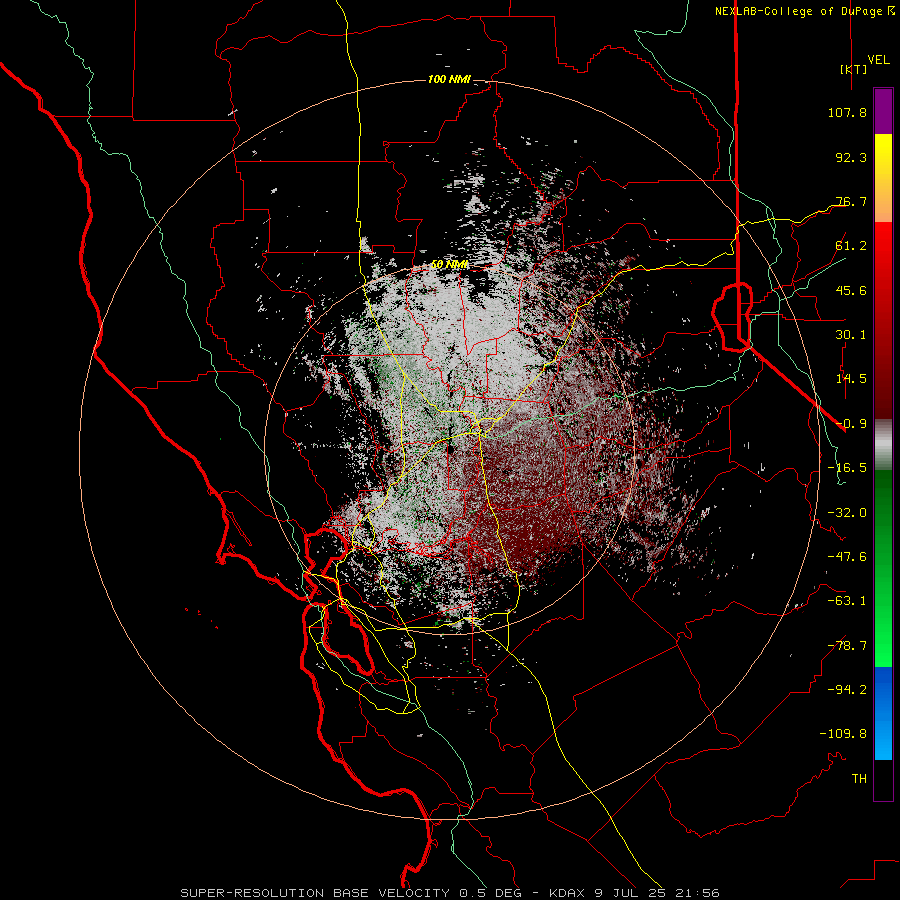This screenshot has height=900, width=900.
Task: Click the 45.6 velocity scale value
Action: pyautogui.click(x=851, y=290)
